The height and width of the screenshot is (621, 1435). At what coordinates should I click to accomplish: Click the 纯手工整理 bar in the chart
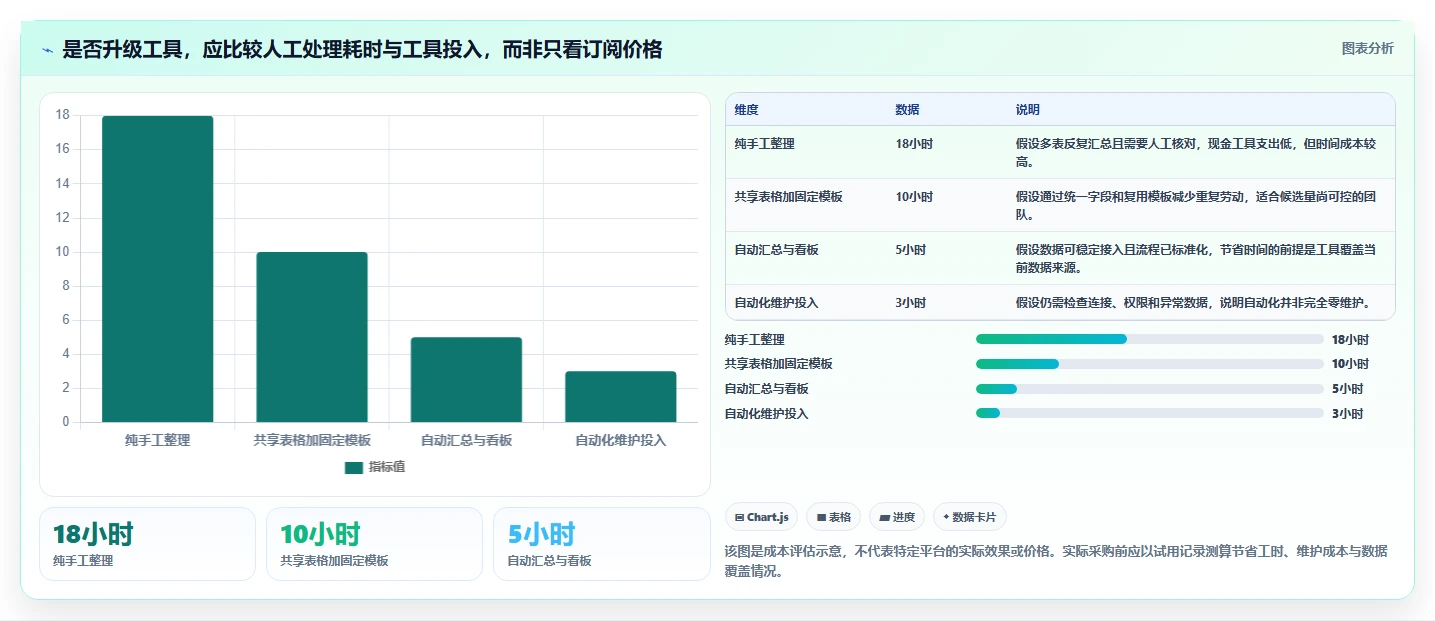pos(157,269)
